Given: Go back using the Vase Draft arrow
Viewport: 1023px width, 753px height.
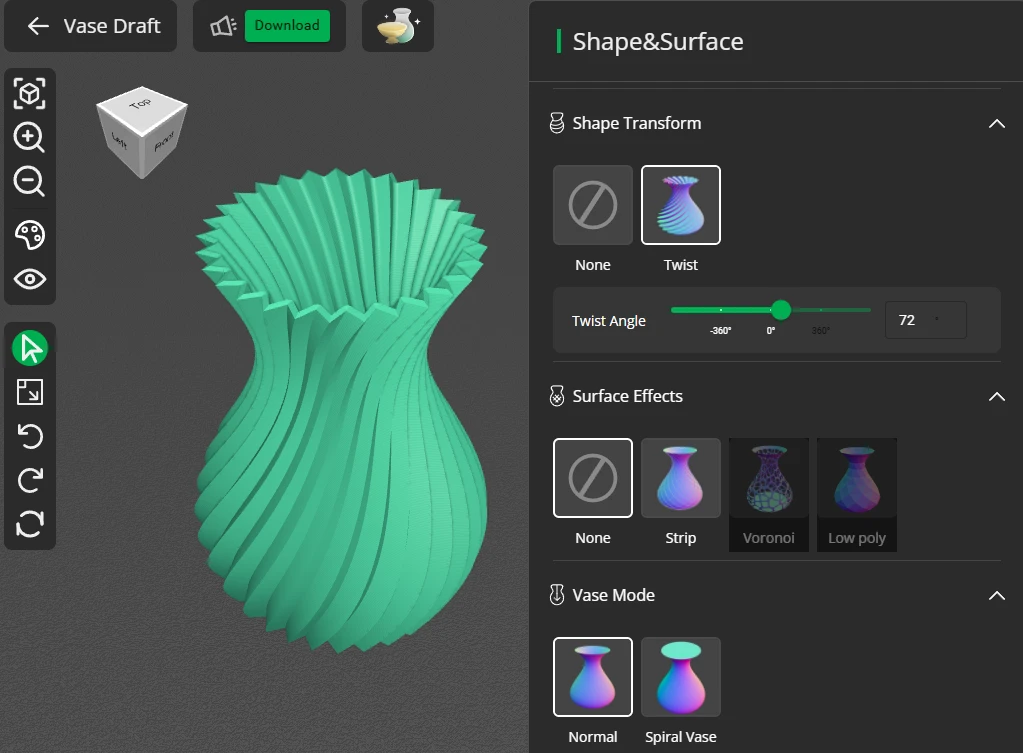Looking at the screenshot, I should tap(36, 26).
